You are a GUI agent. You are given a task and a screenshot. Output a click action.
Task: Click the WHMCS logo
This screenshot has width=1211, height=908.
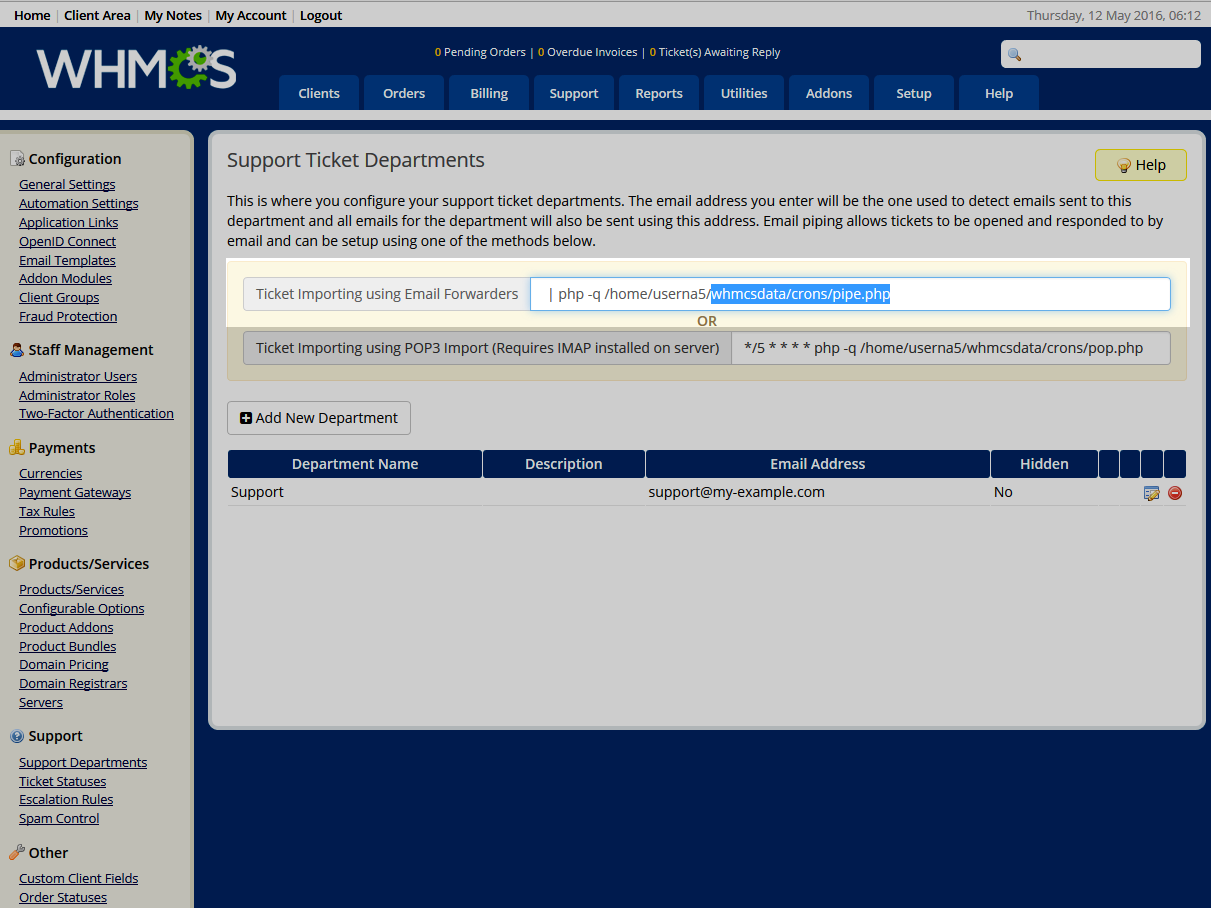[x=137, y=68]
